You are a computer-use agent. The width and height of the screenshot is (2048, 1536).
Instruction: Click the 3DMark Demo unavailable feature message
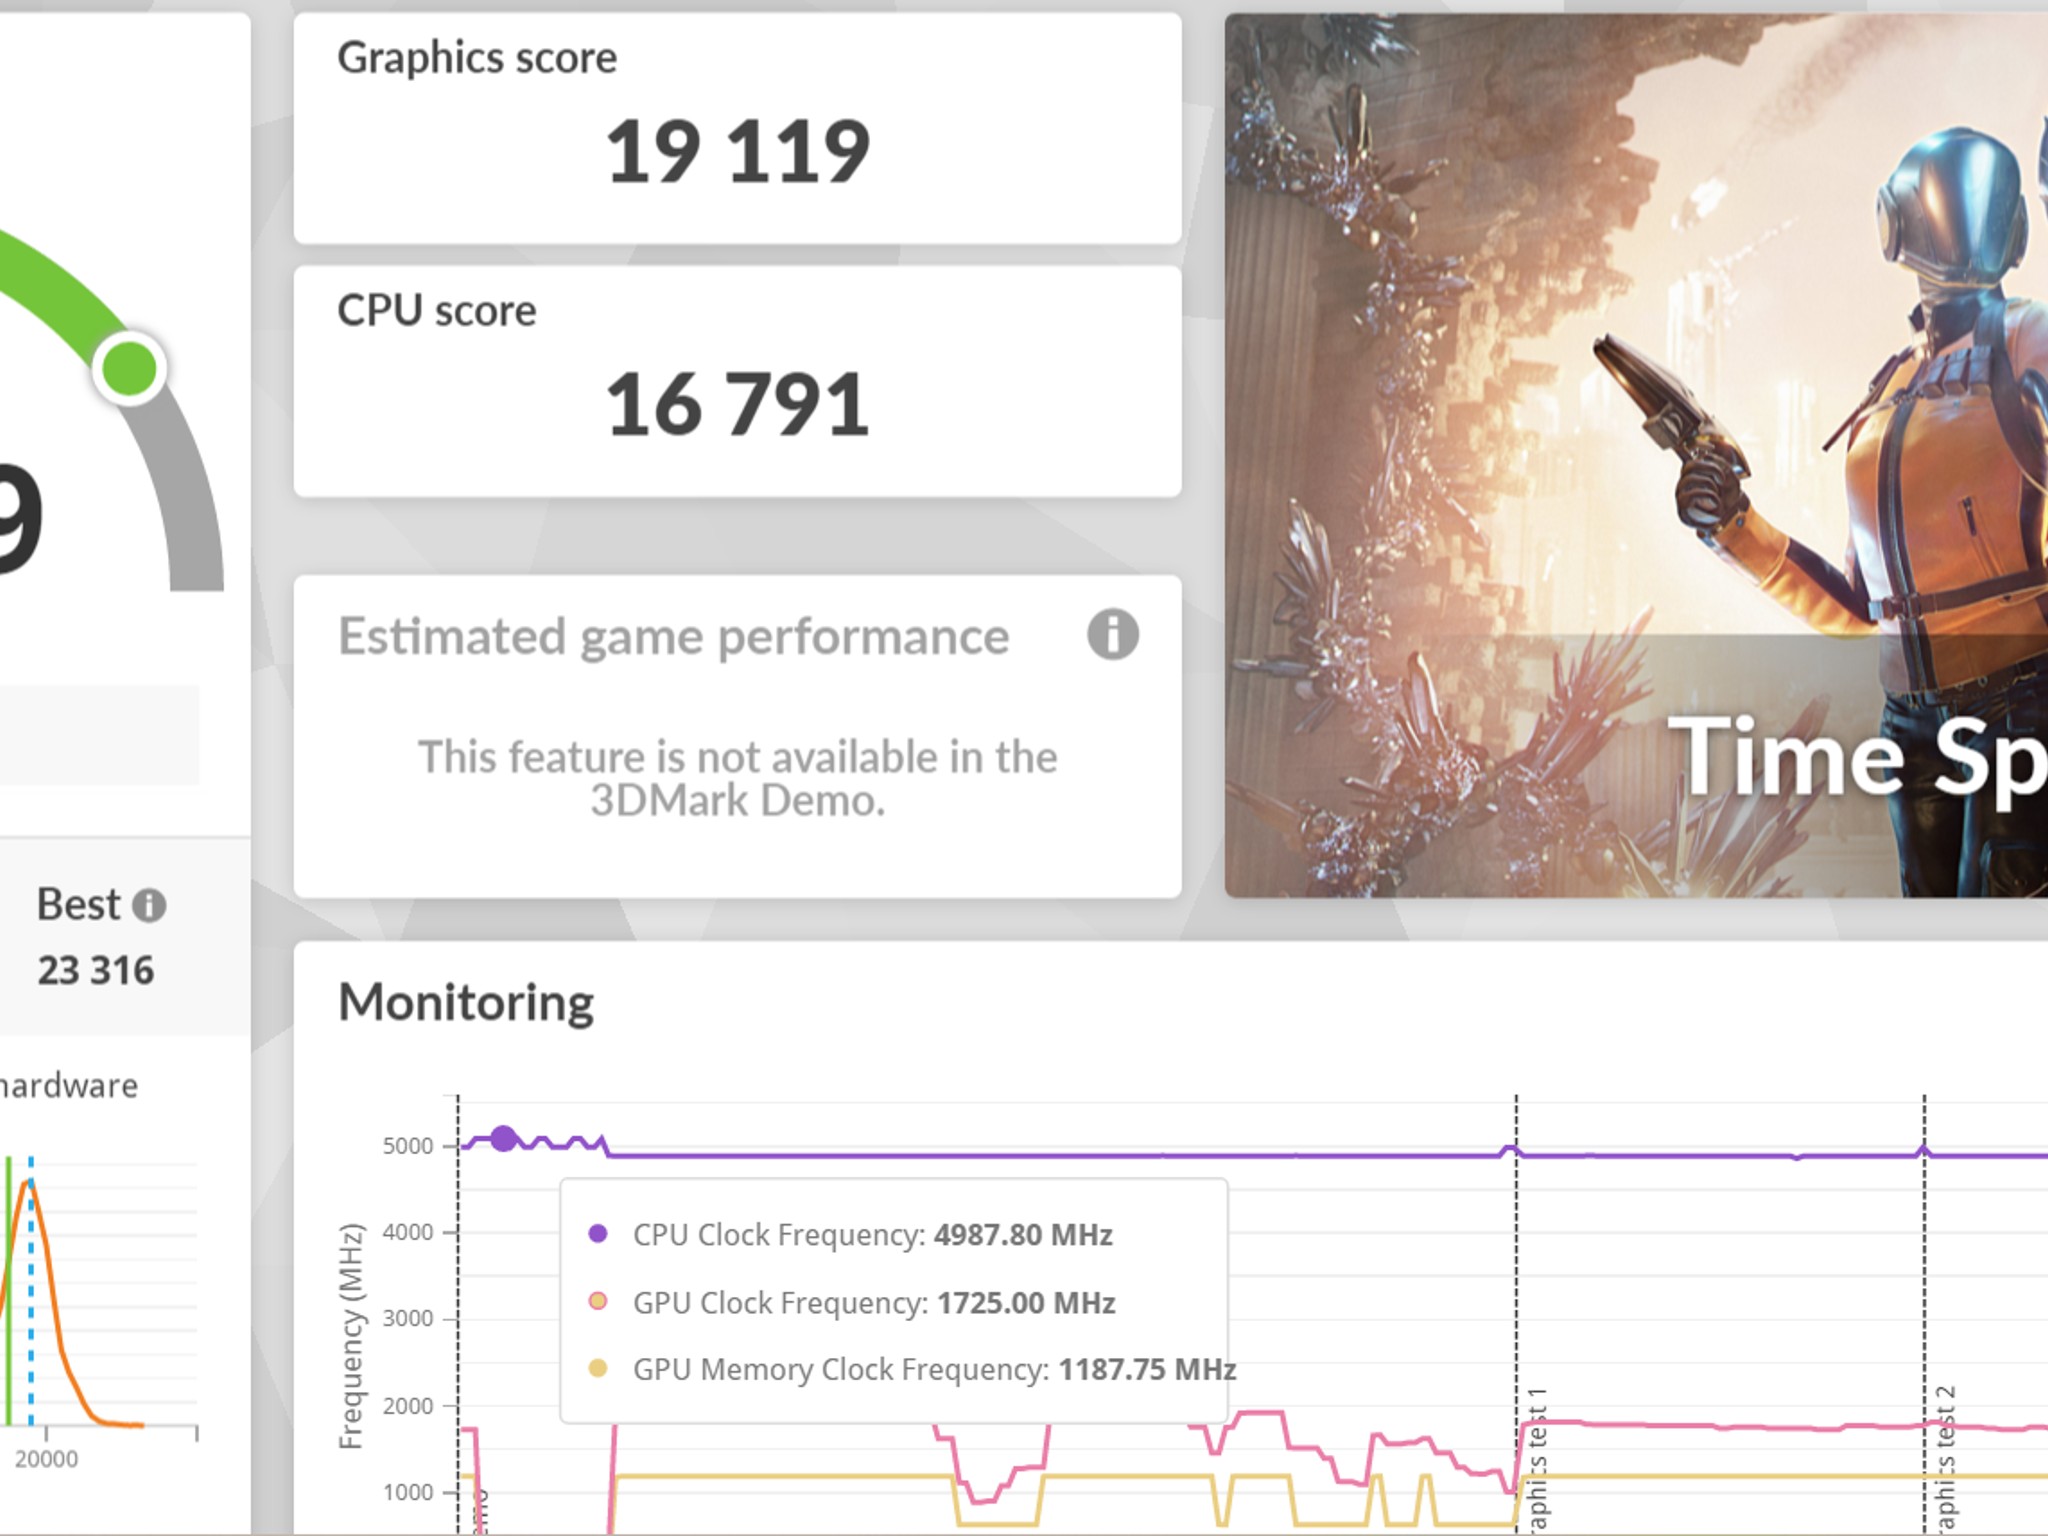pos(738,778)
